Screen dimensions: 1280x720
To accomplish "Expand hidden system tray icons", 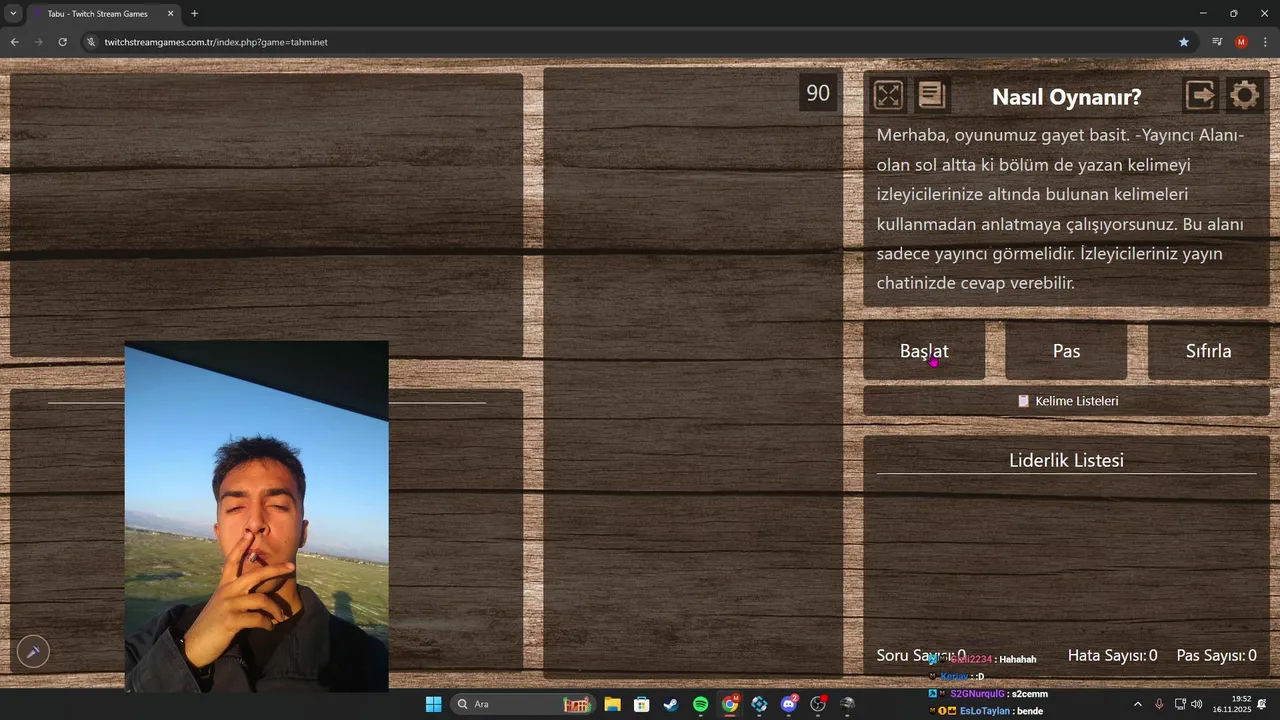I will [1138, 704].
